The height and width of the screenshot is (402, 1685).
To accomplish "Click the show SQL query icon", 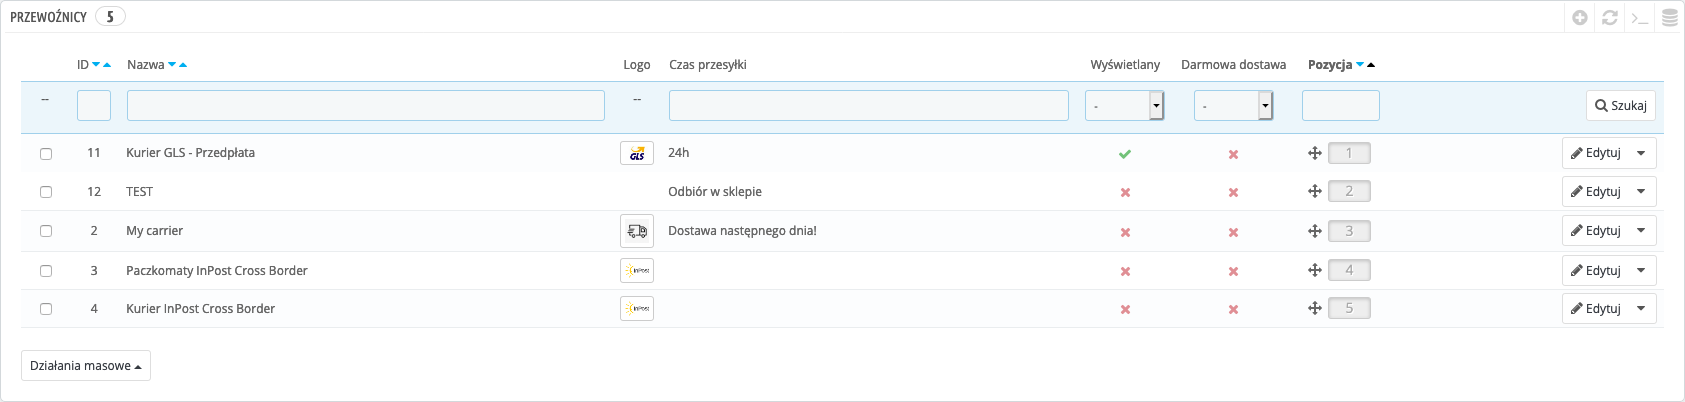I will click(x=1640, y=18).
